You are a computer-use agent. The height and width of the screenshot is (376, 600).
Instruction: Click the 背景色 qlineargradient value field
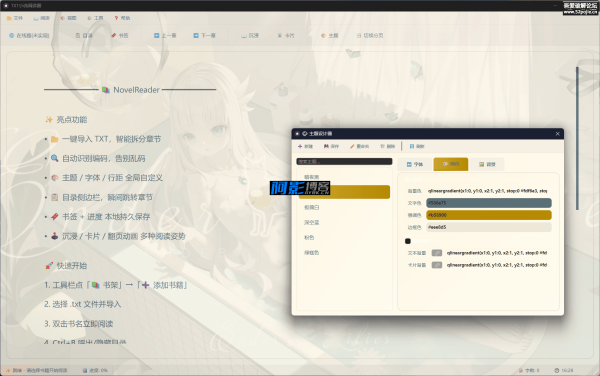(x=489, y=190)
